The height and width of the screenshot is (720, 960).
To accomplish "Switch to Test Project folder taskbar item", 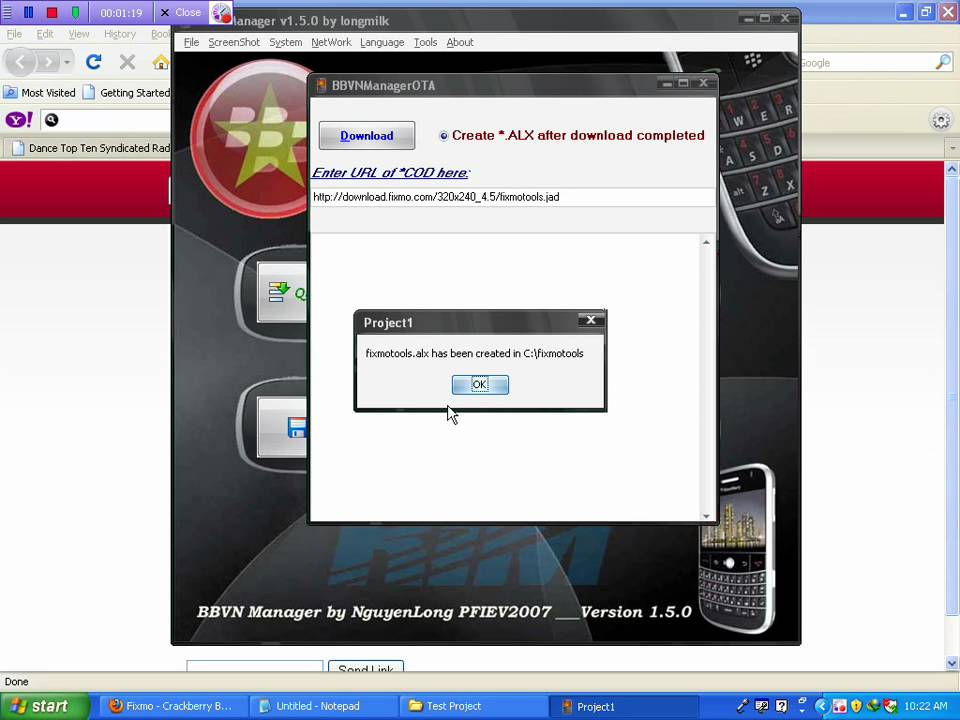I will pos(473,706).
